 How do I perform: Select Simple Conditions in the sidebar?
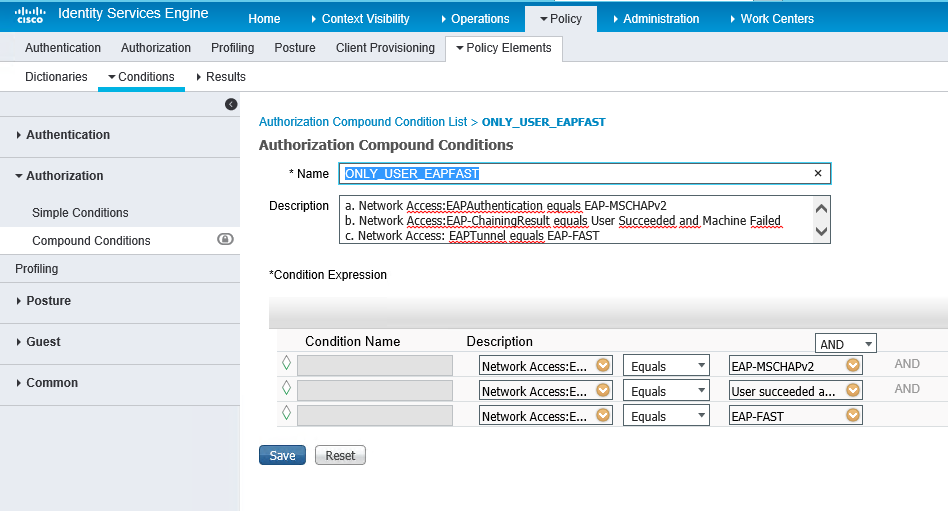click(80, 213)
